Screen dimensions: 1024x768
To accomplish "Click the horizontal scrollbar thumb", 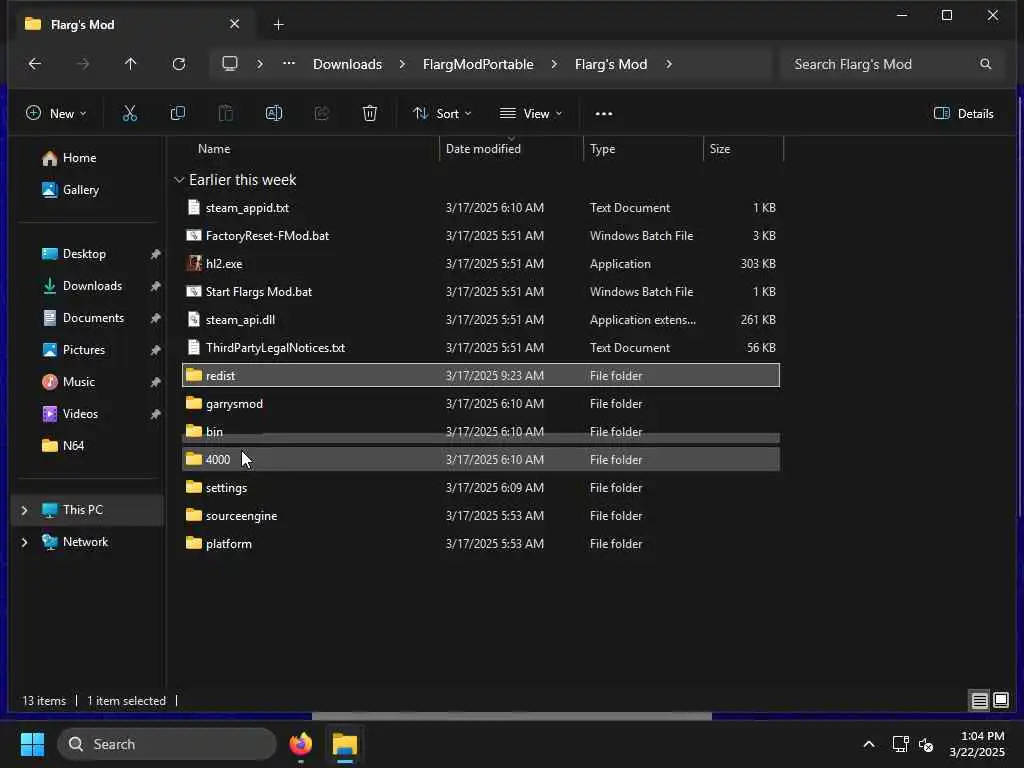I will 511,716.
